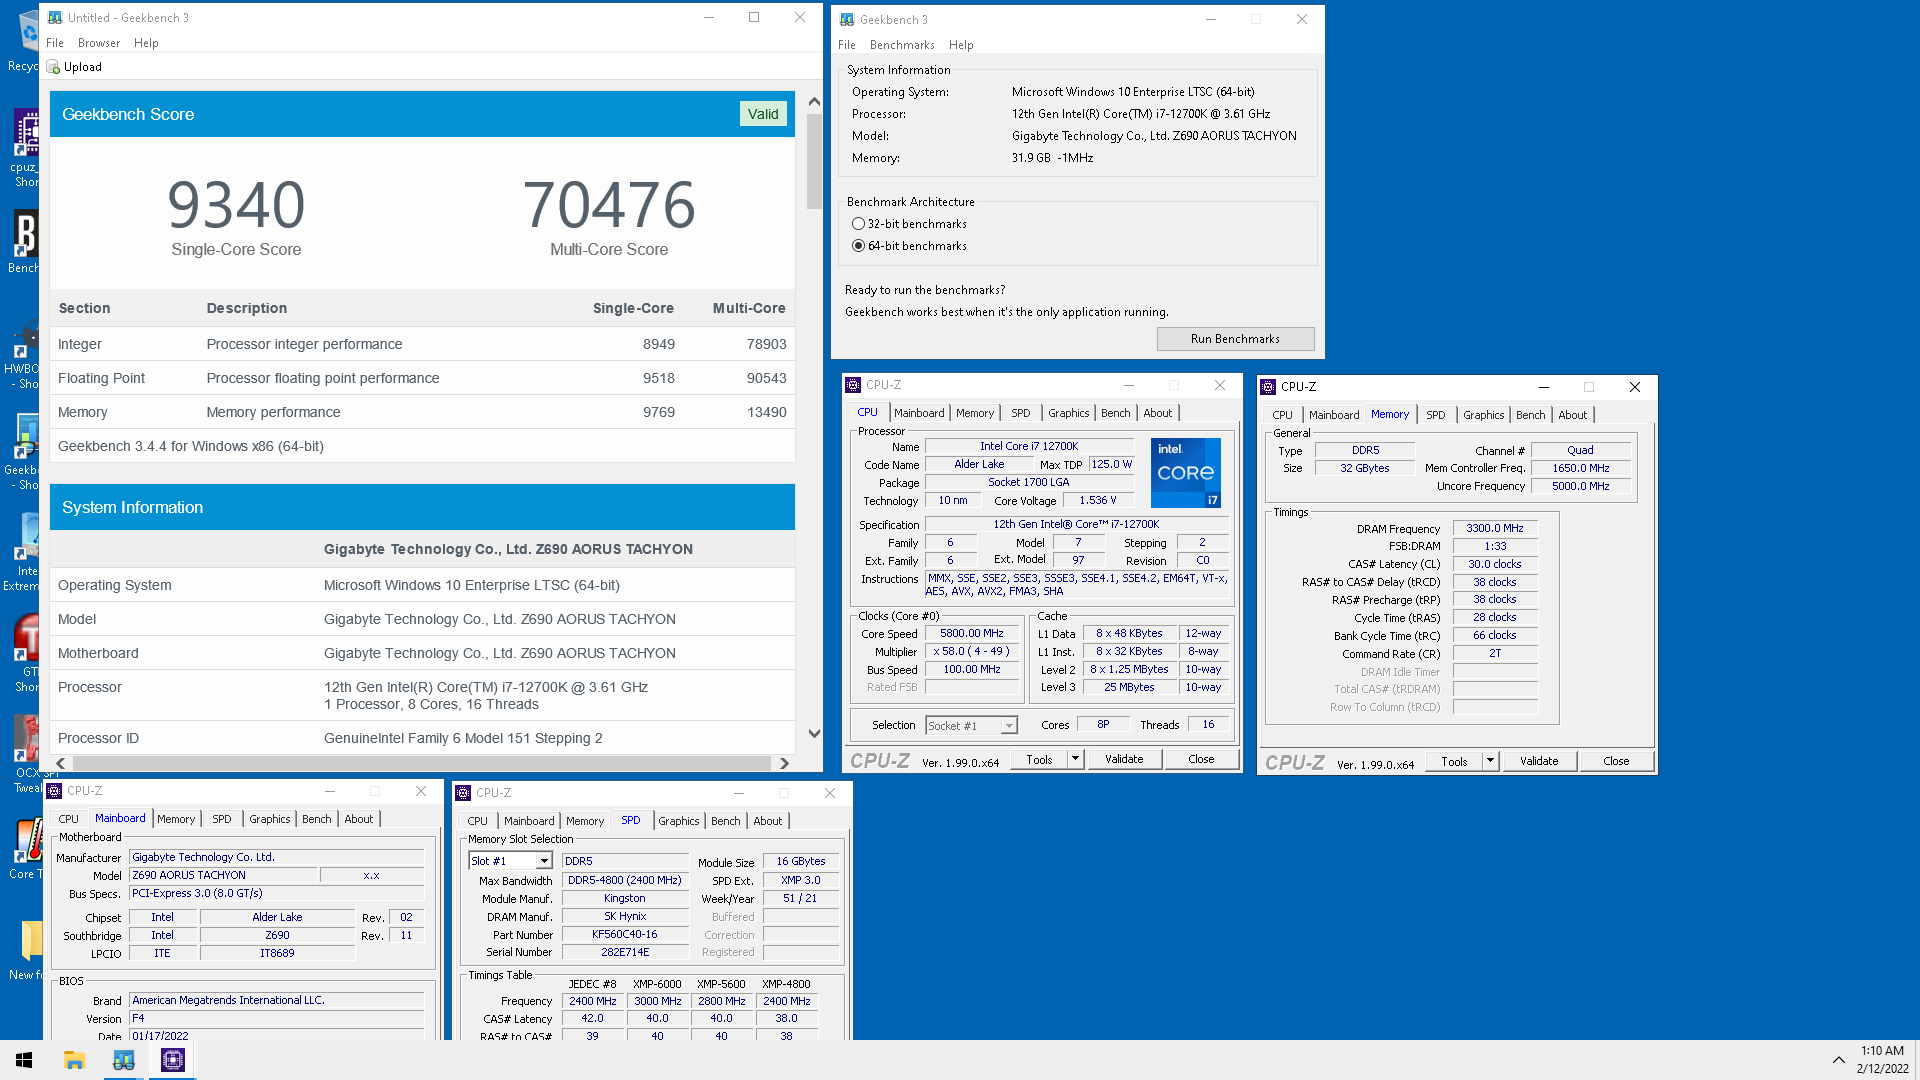
Task: Click the horizontal scrollbar in Geekbench results
Action: tap(421, 763)
